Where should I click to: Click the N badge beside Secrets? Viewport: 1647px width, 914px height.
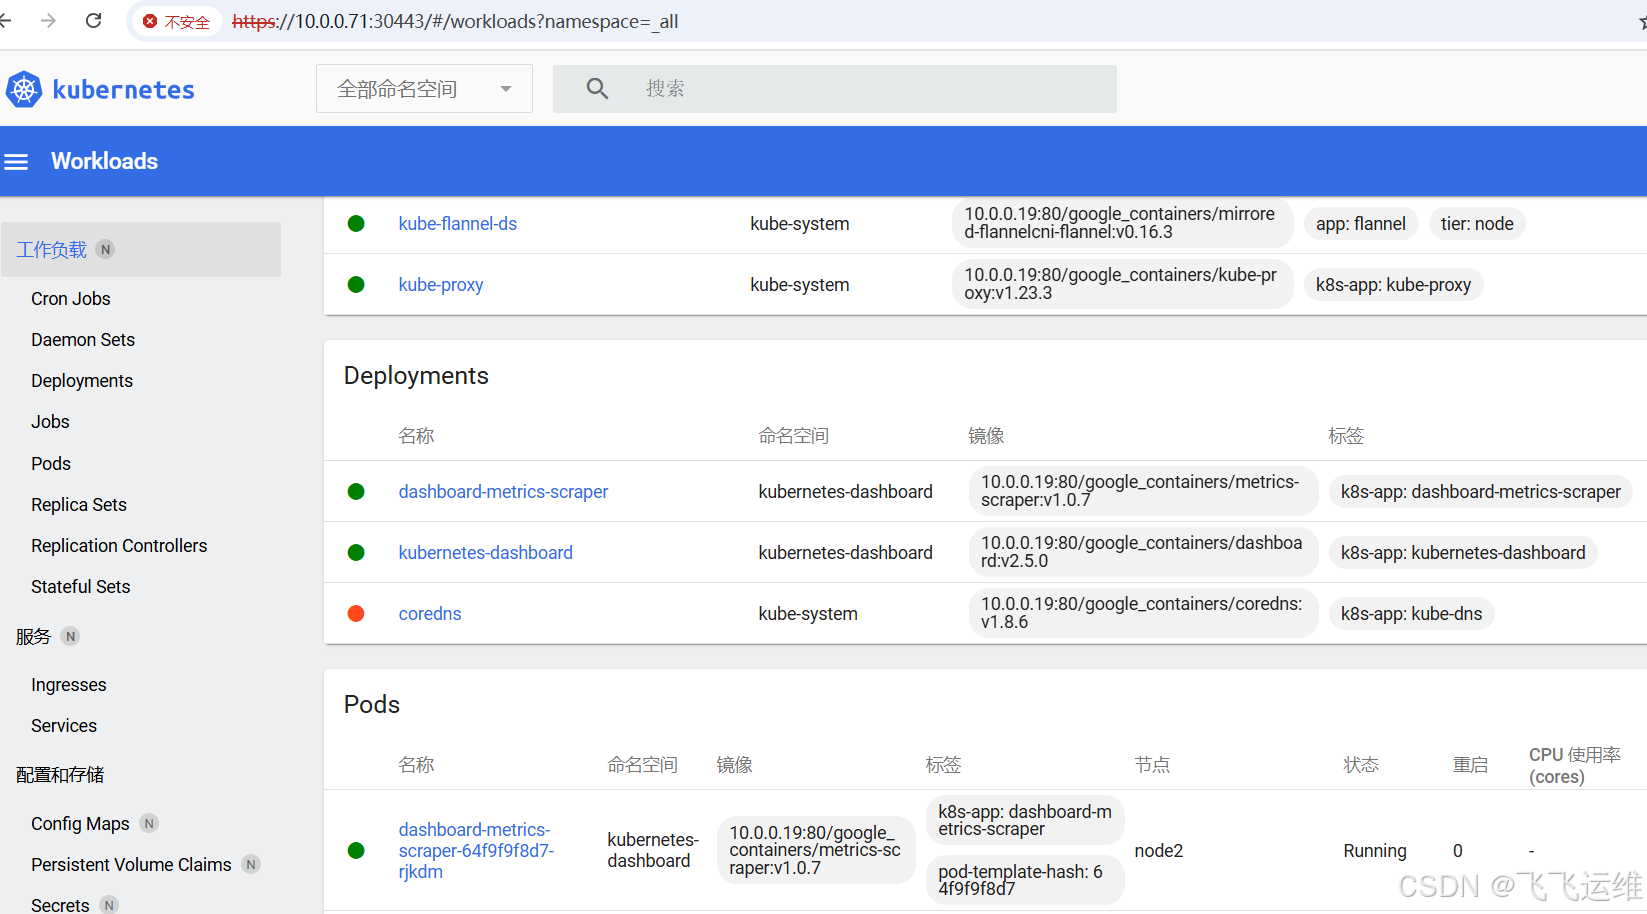pyautogui.click(x=109, y=905)
